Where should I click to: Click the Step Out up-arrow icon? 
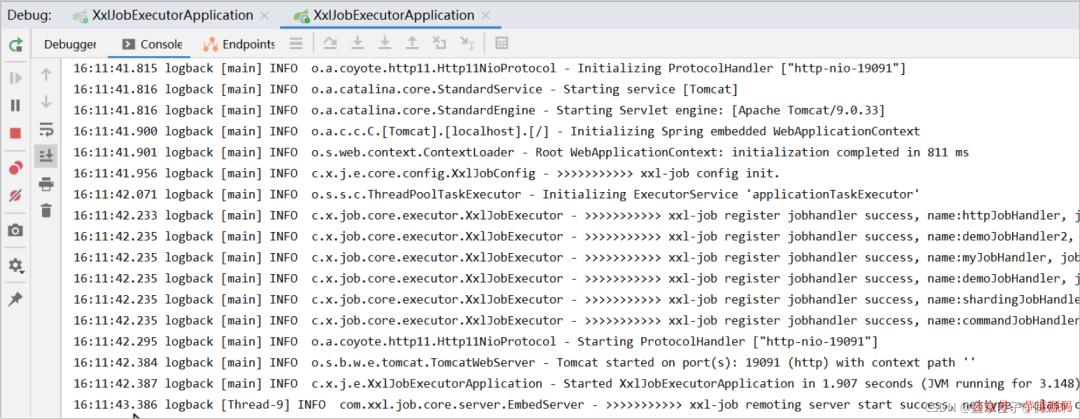pyautogui.click(x=412, y=44)
